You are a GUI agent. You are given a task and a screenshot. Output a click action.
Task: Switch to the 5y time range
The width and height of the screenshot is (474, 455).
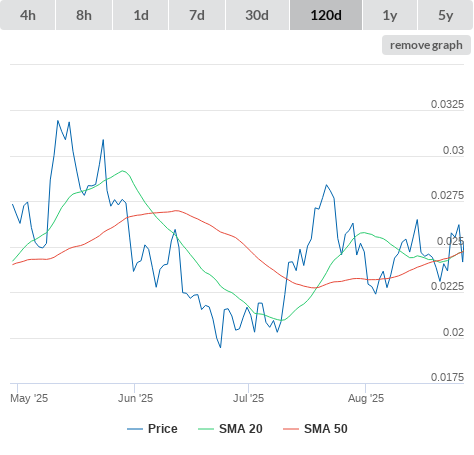(446, 15)
